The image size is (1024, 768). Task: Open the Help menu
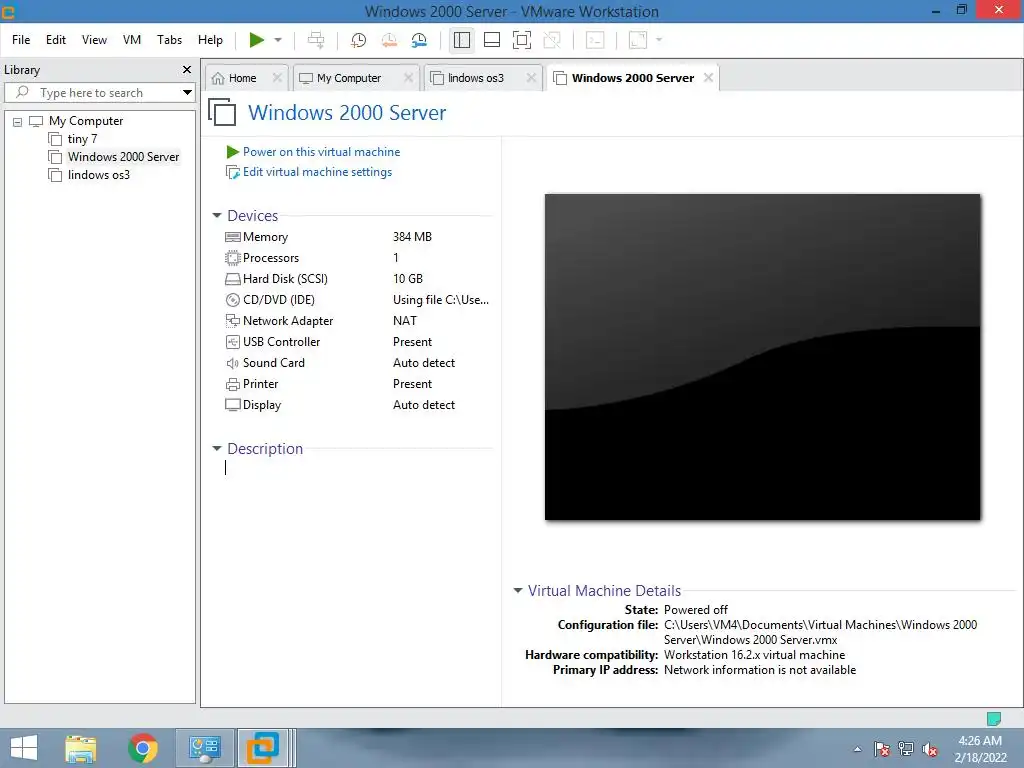pos(210,40)
